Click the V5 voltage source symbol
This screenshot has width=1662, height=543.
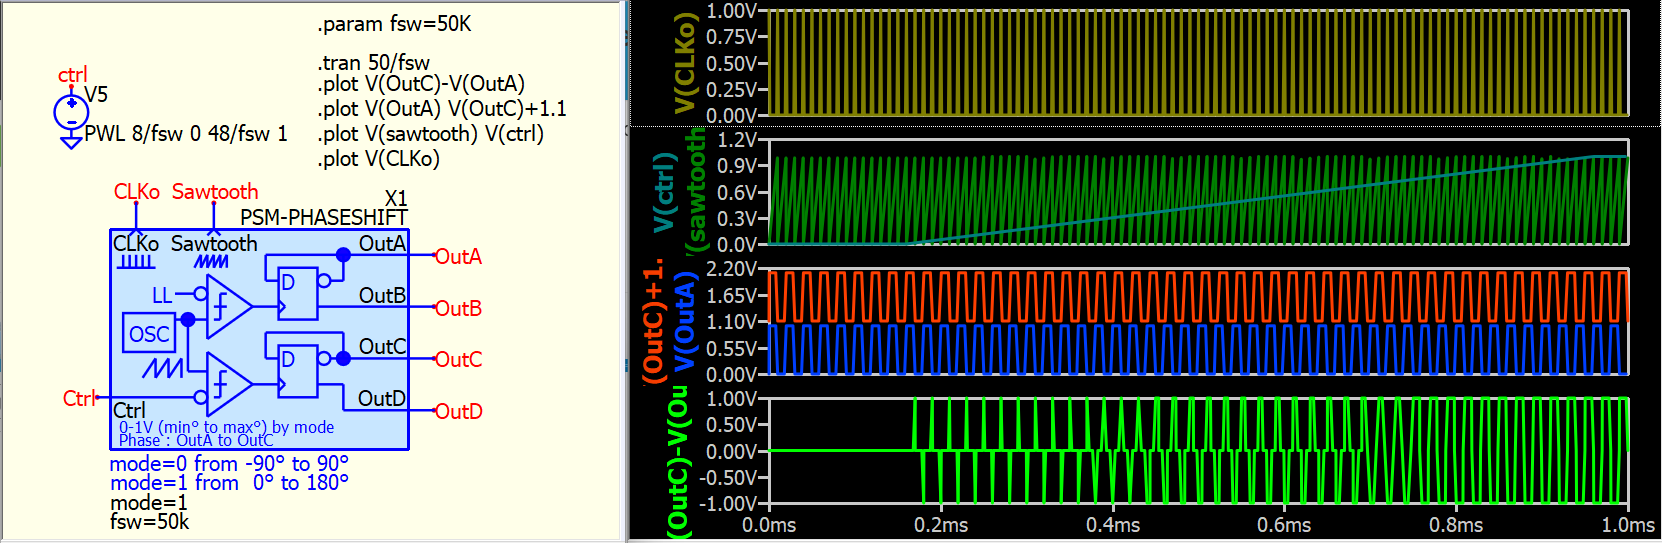pyautogui.click(x=71, y=112)
